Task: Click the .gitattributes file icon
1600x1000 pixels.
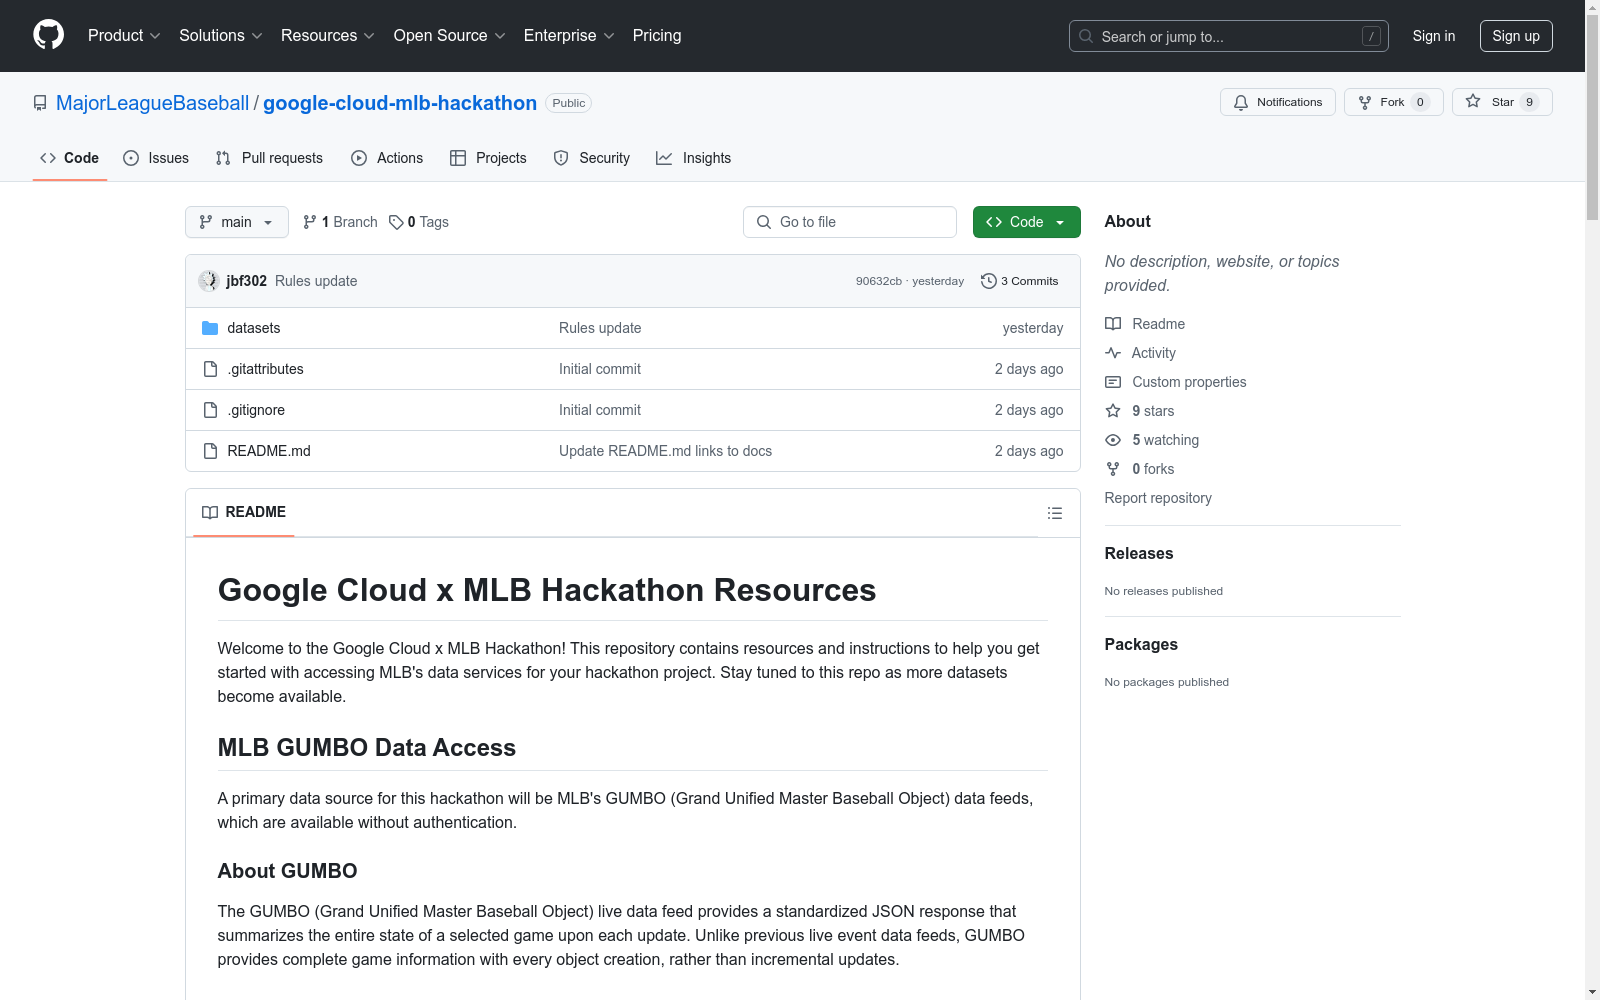Action: (210, 369)
